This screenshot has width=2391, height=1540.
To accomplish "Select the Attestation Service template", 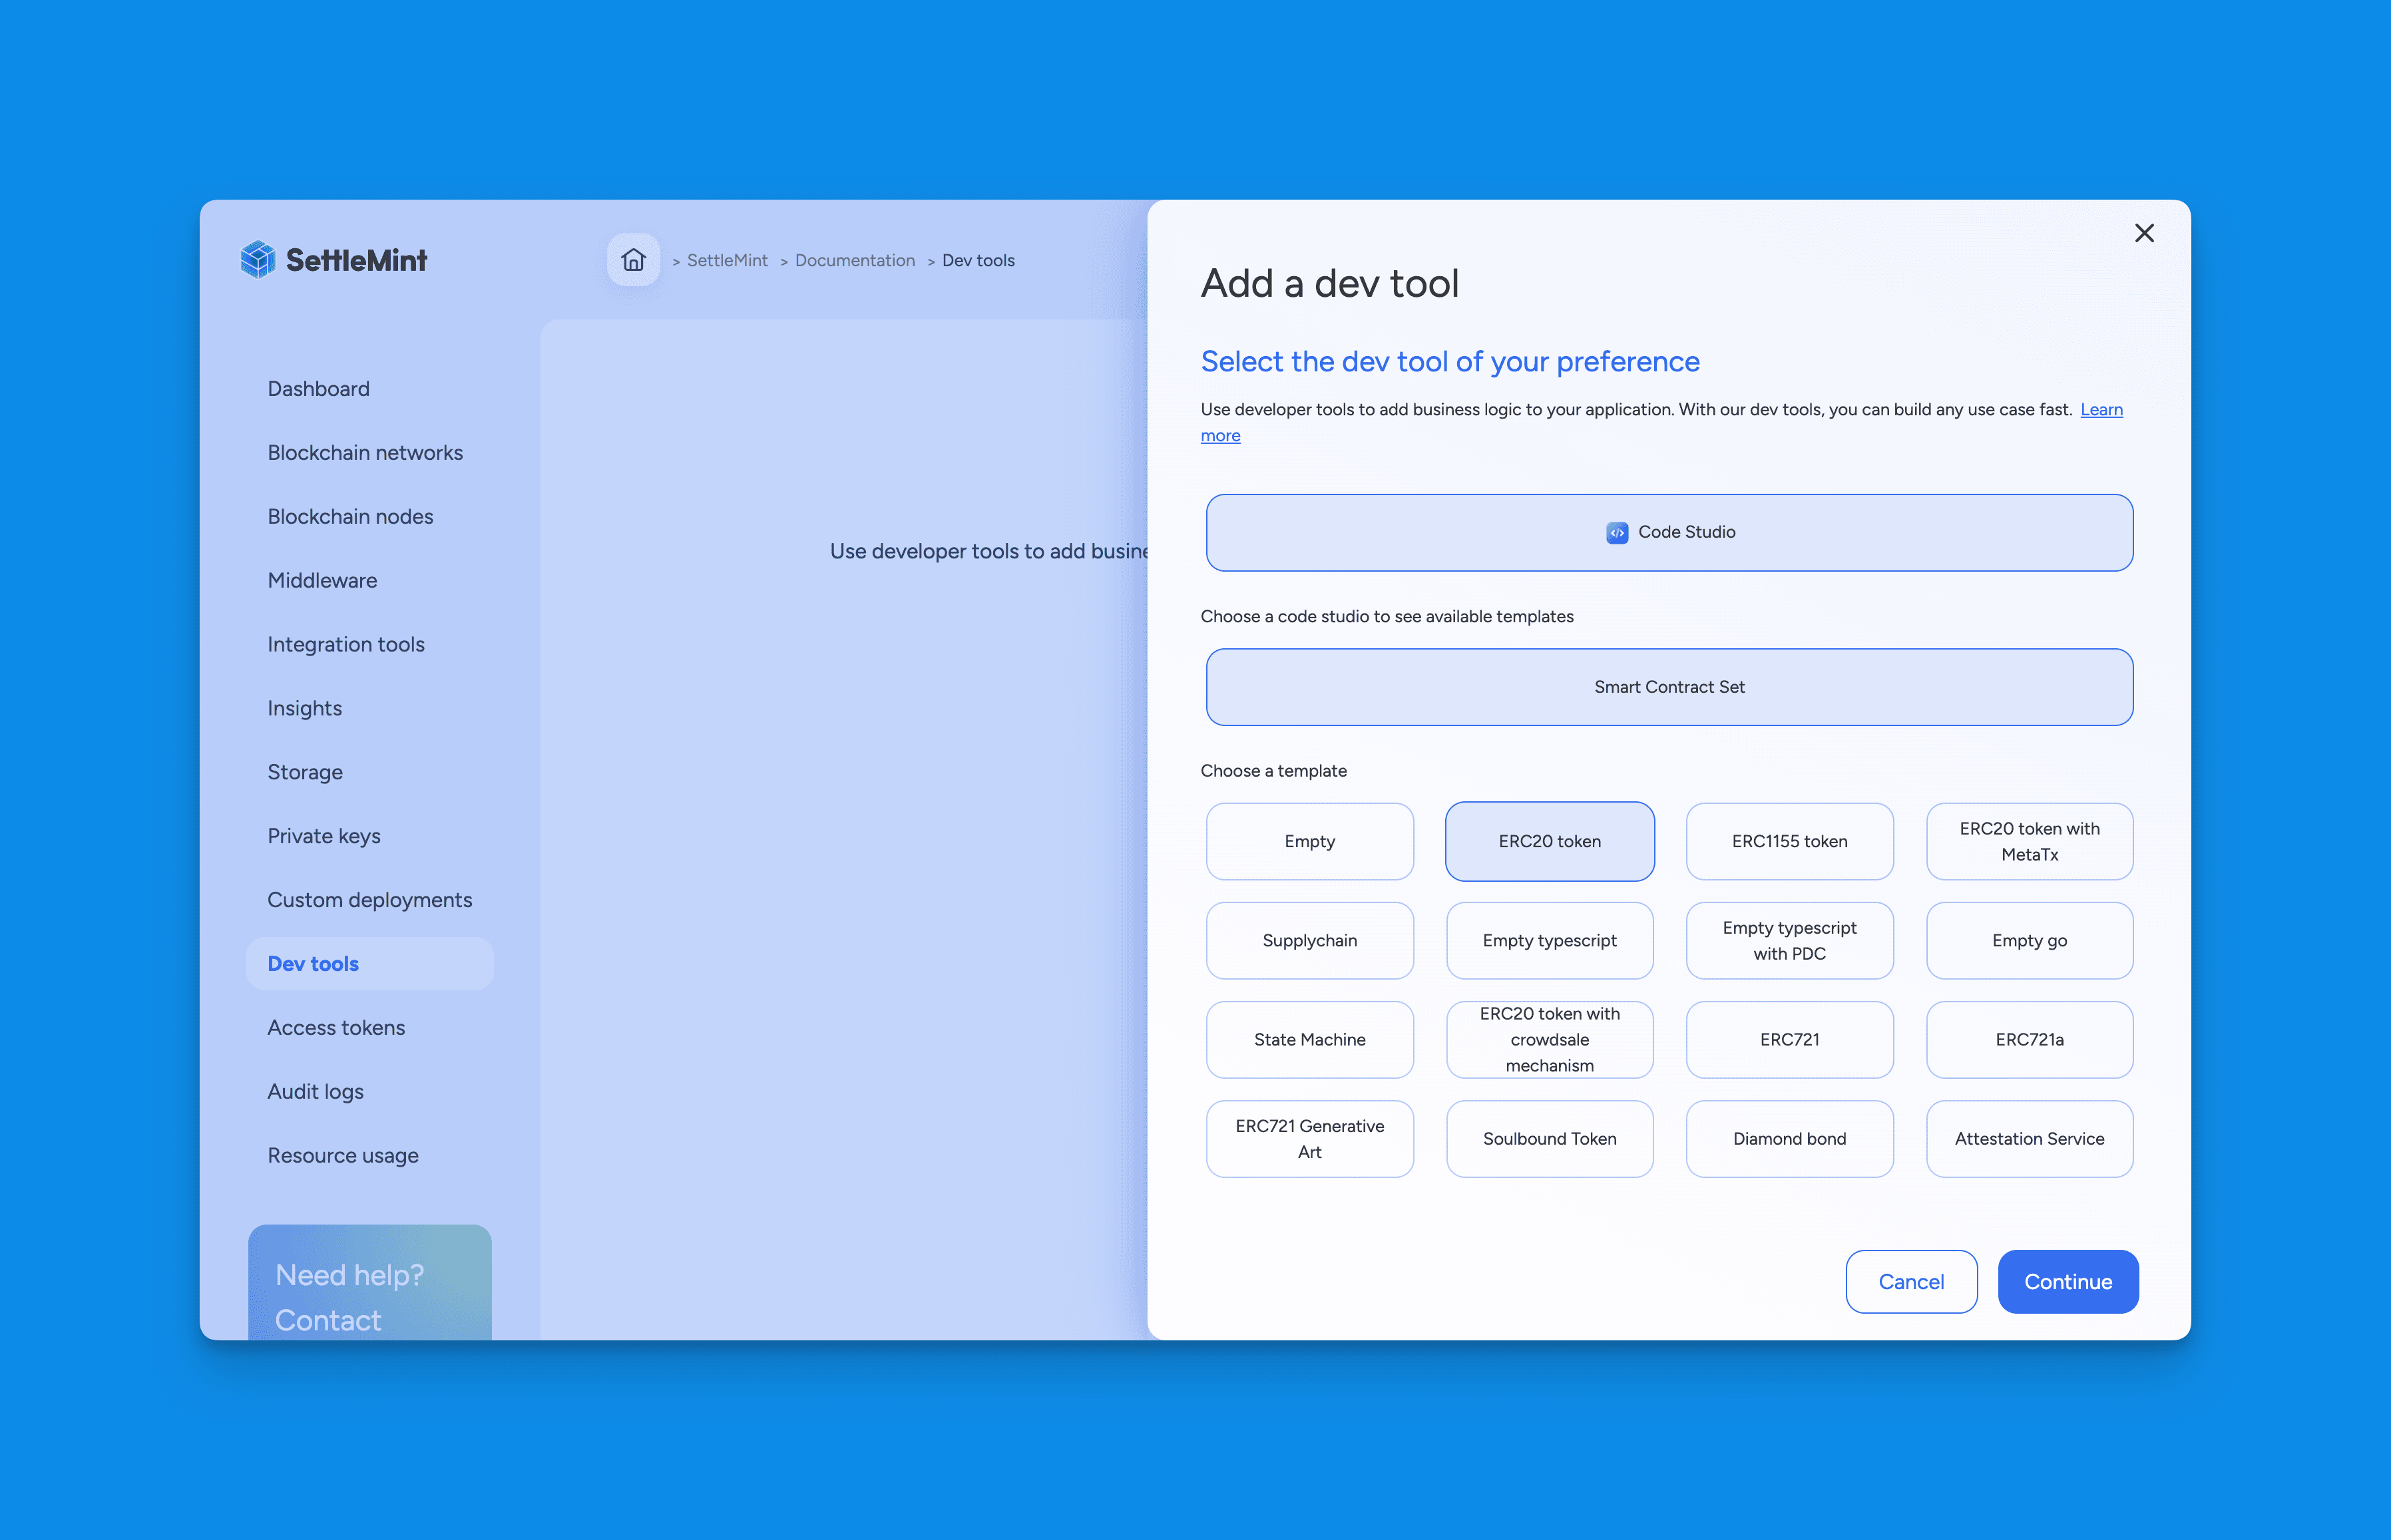I will (x=2027, y=1137).
